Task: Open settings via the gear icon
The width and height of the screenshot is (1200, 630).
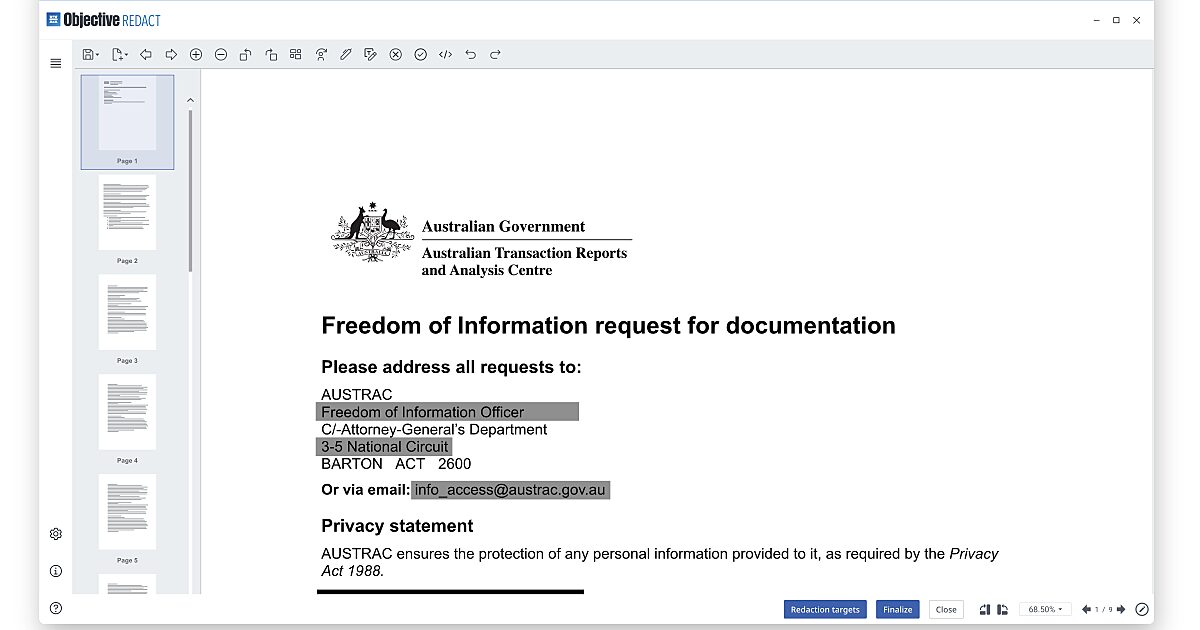Action: [x=56, y=534]
